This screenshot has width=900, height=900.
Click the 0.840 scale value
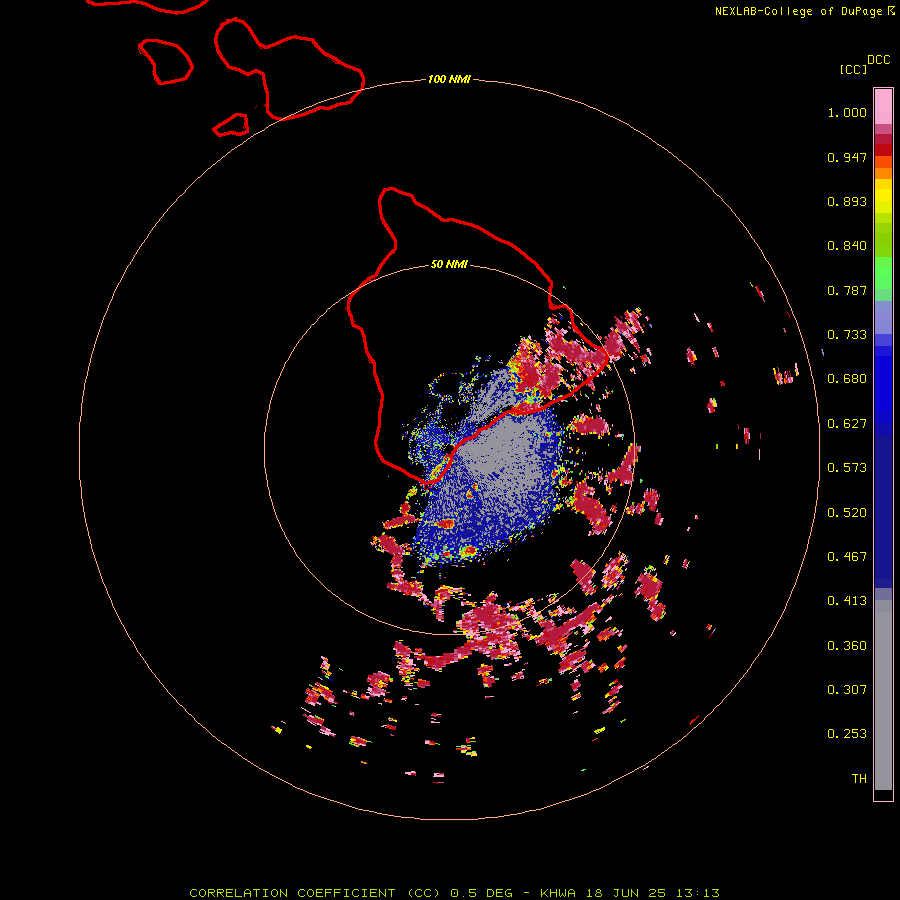[847, 246]
